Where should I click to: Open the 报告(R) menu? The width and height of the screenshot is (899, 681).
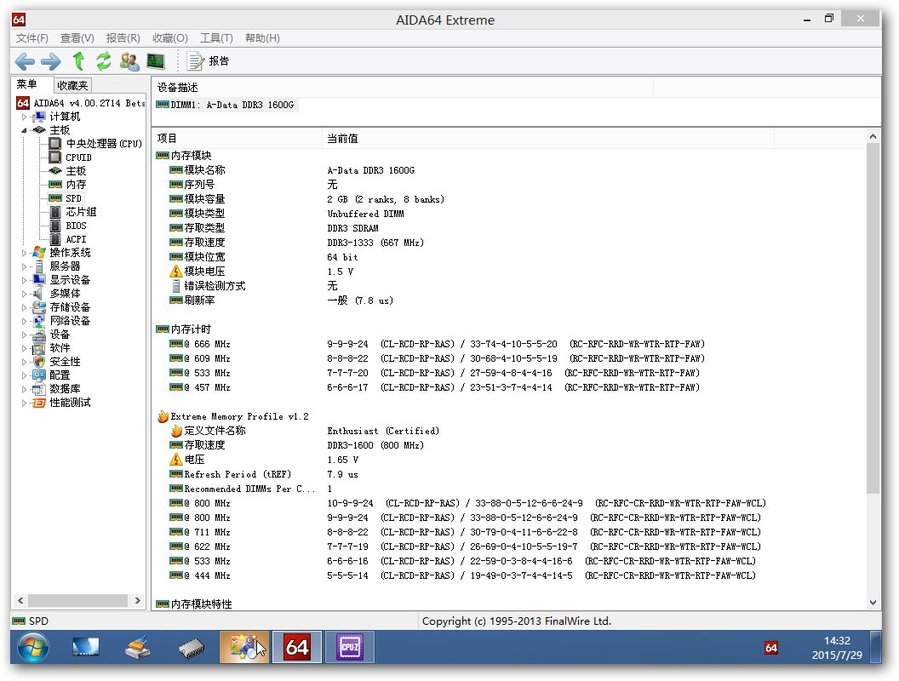tap(123, 38)
